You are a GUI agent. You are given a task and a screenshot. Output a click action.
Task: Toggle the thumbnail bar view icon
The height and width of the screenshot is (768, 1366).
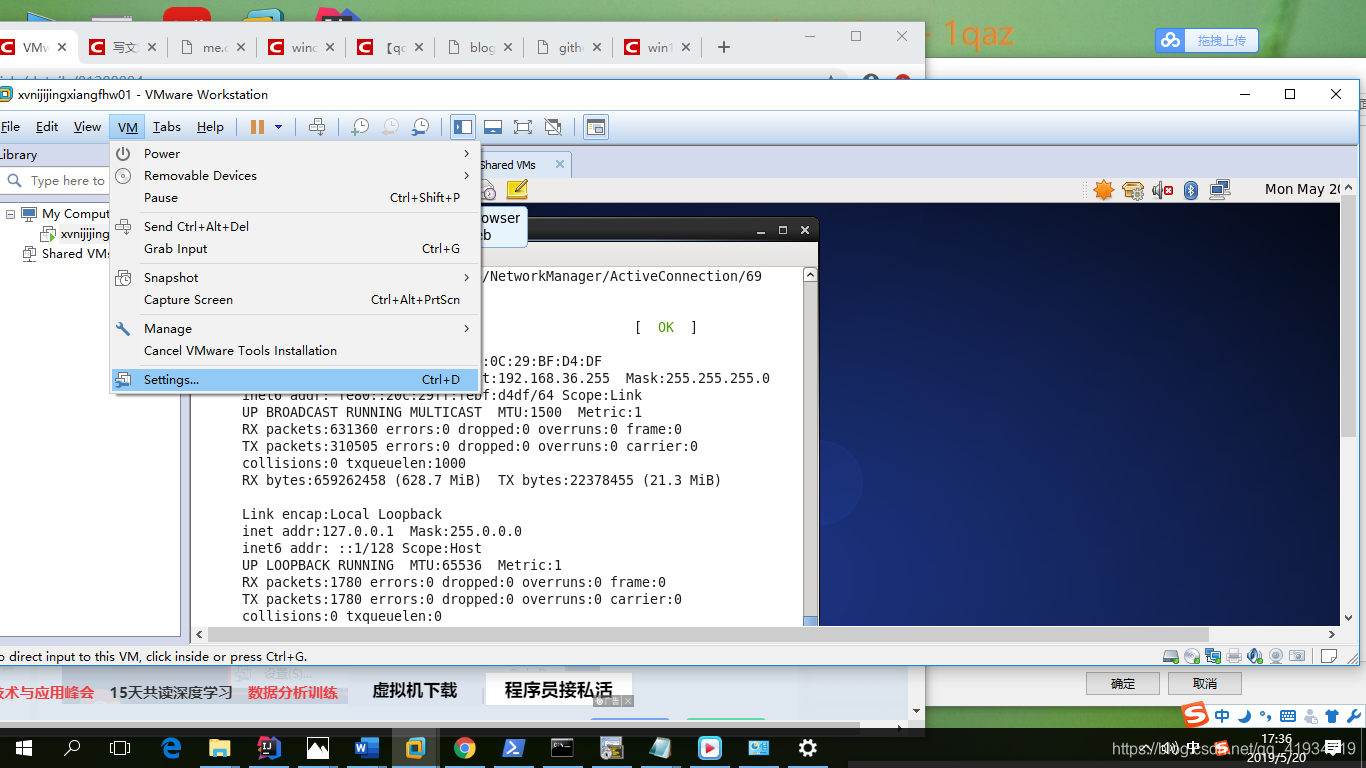tap(493, 127)
